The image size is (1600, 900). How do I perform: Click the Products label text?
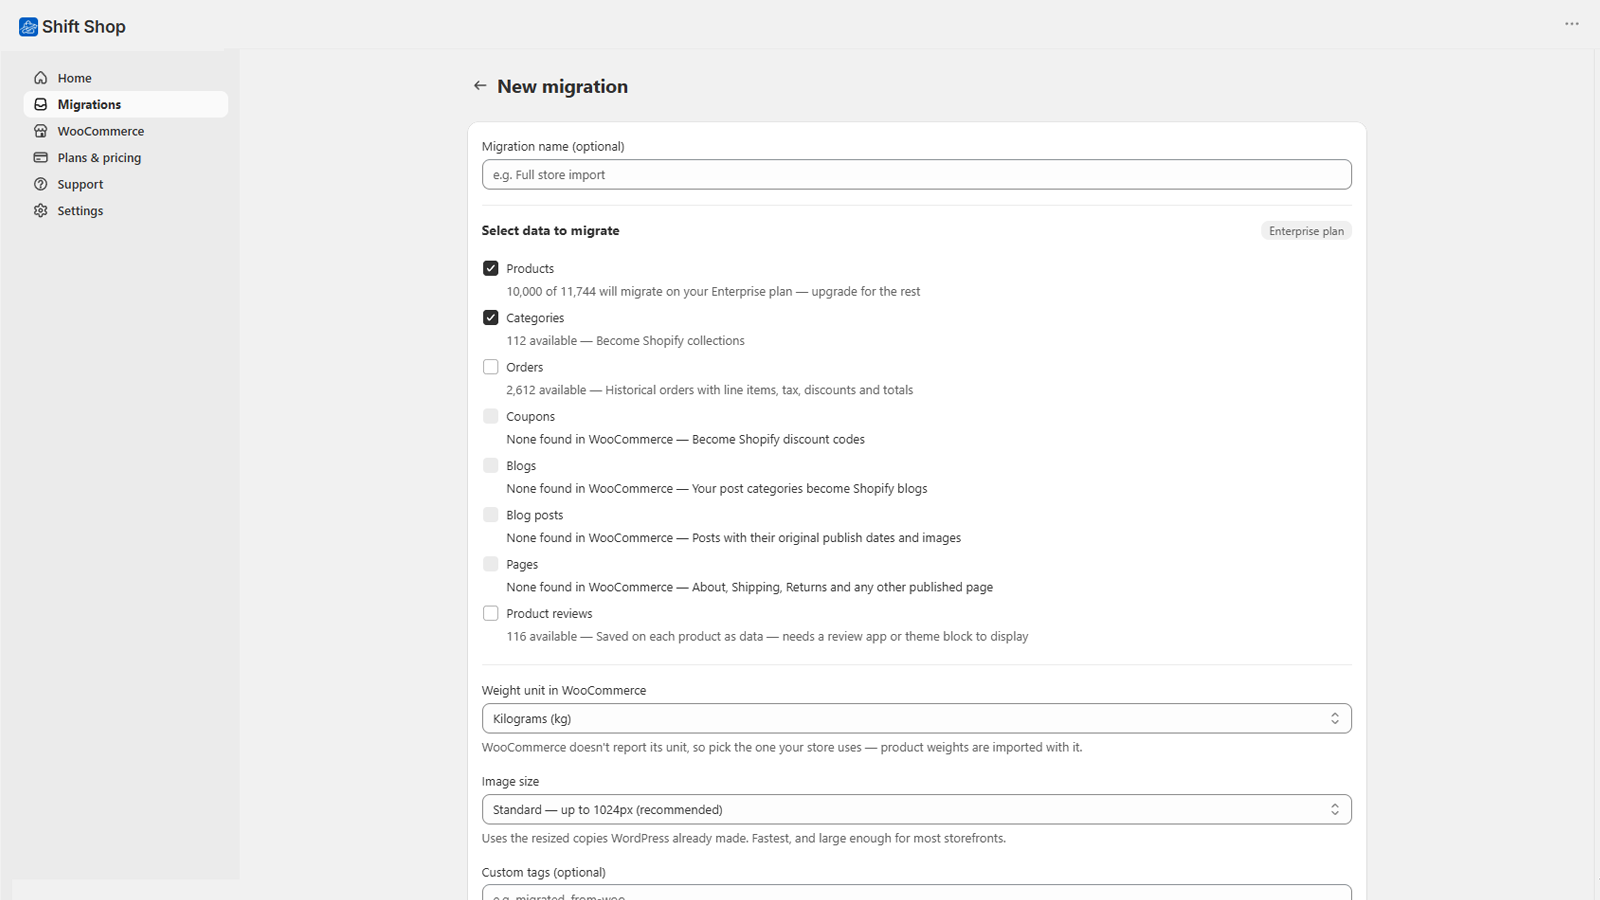(530, 269)
